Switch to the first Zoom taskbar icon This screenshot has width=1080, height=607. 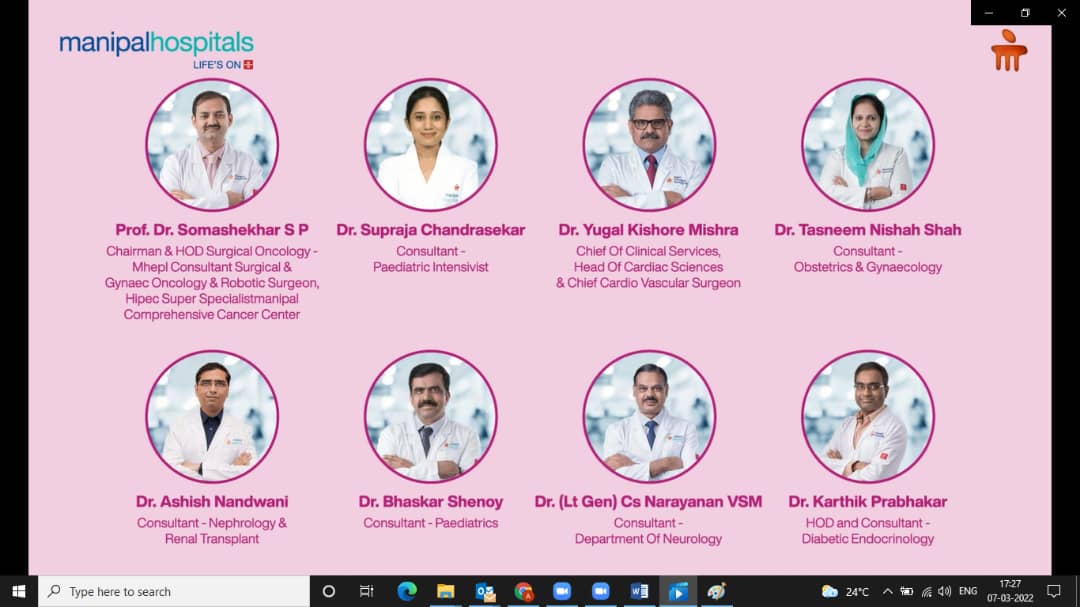click(x=562, y=591)
